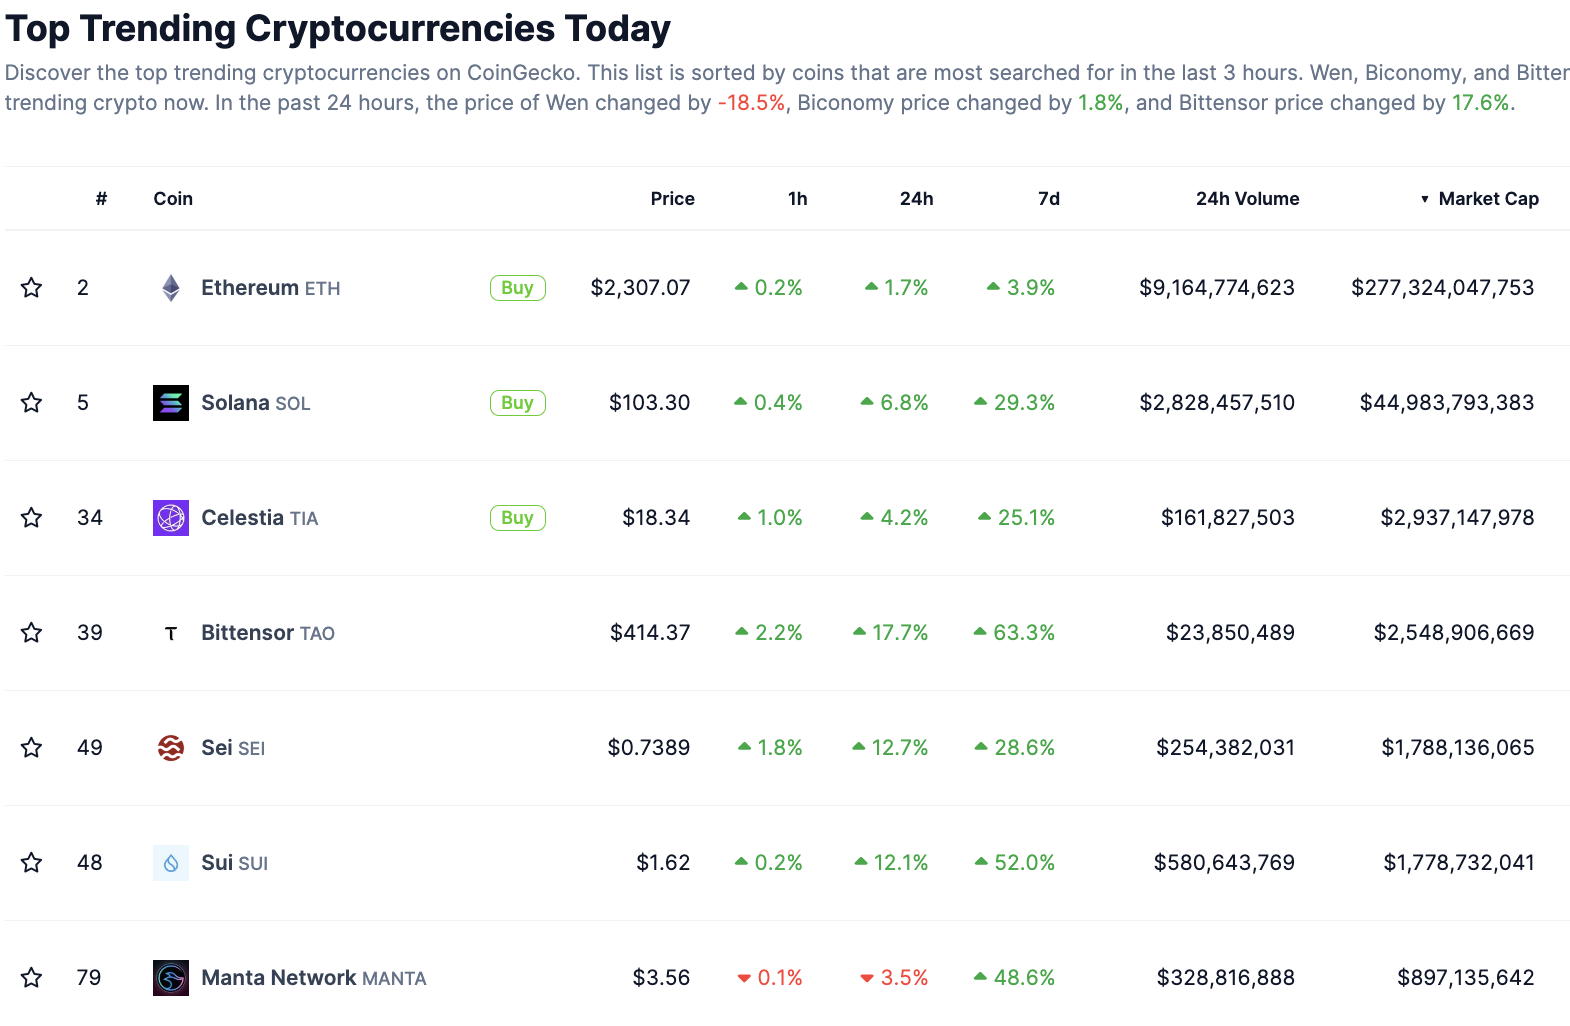Click the Manta Network coin logo
Screen dimensions: 1570x1026
[x=171, y=978]
